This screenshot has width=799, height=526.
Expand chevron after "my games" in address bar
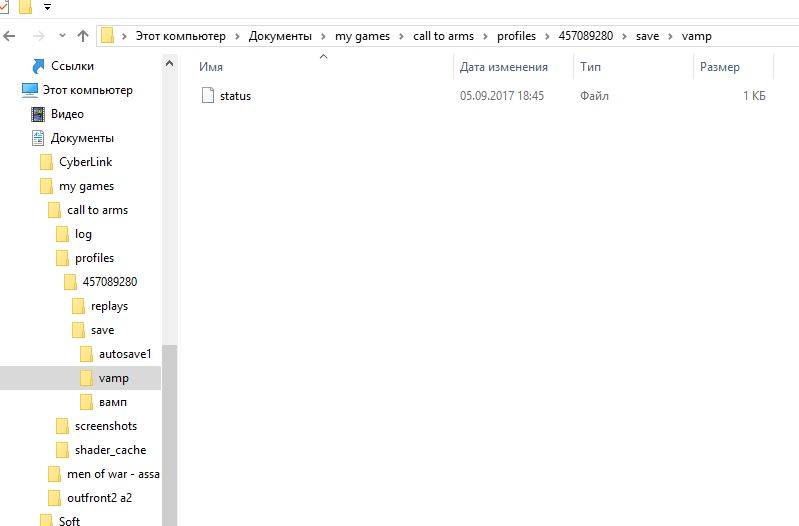pyautogui.click(x=402, y=36)
